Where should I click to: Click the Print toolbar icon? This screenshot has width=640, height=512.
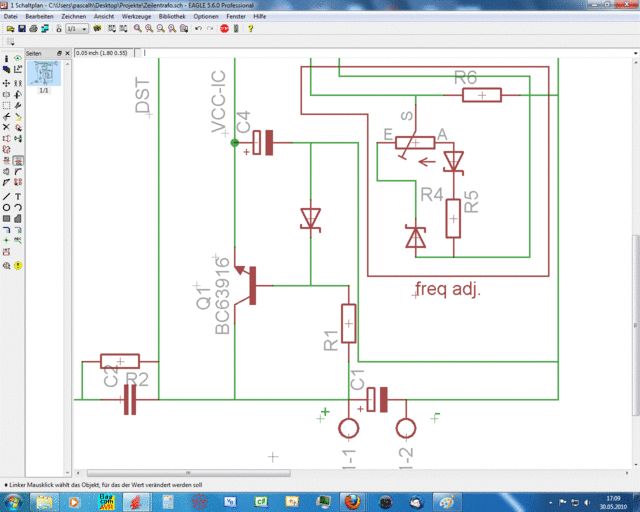pyautogui.click(x=33, y=29)
